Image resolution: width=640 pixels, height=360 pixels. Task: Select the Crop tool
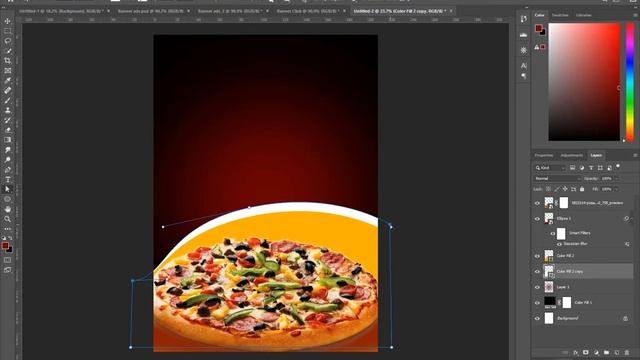(x=7, y=60)
